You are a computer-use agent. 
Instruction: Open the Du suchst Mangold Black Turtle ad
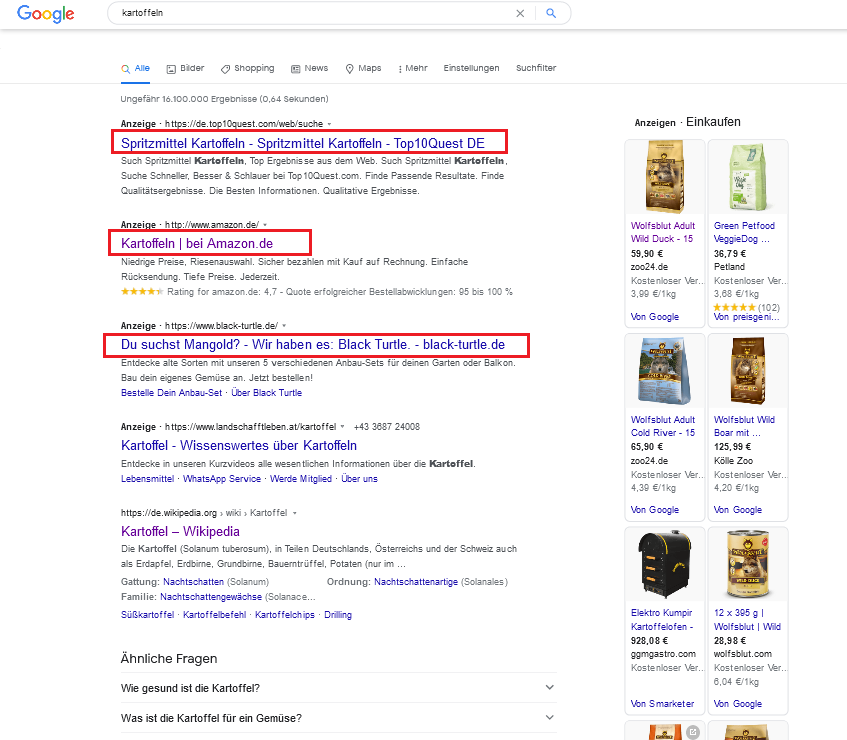[313, 345]
